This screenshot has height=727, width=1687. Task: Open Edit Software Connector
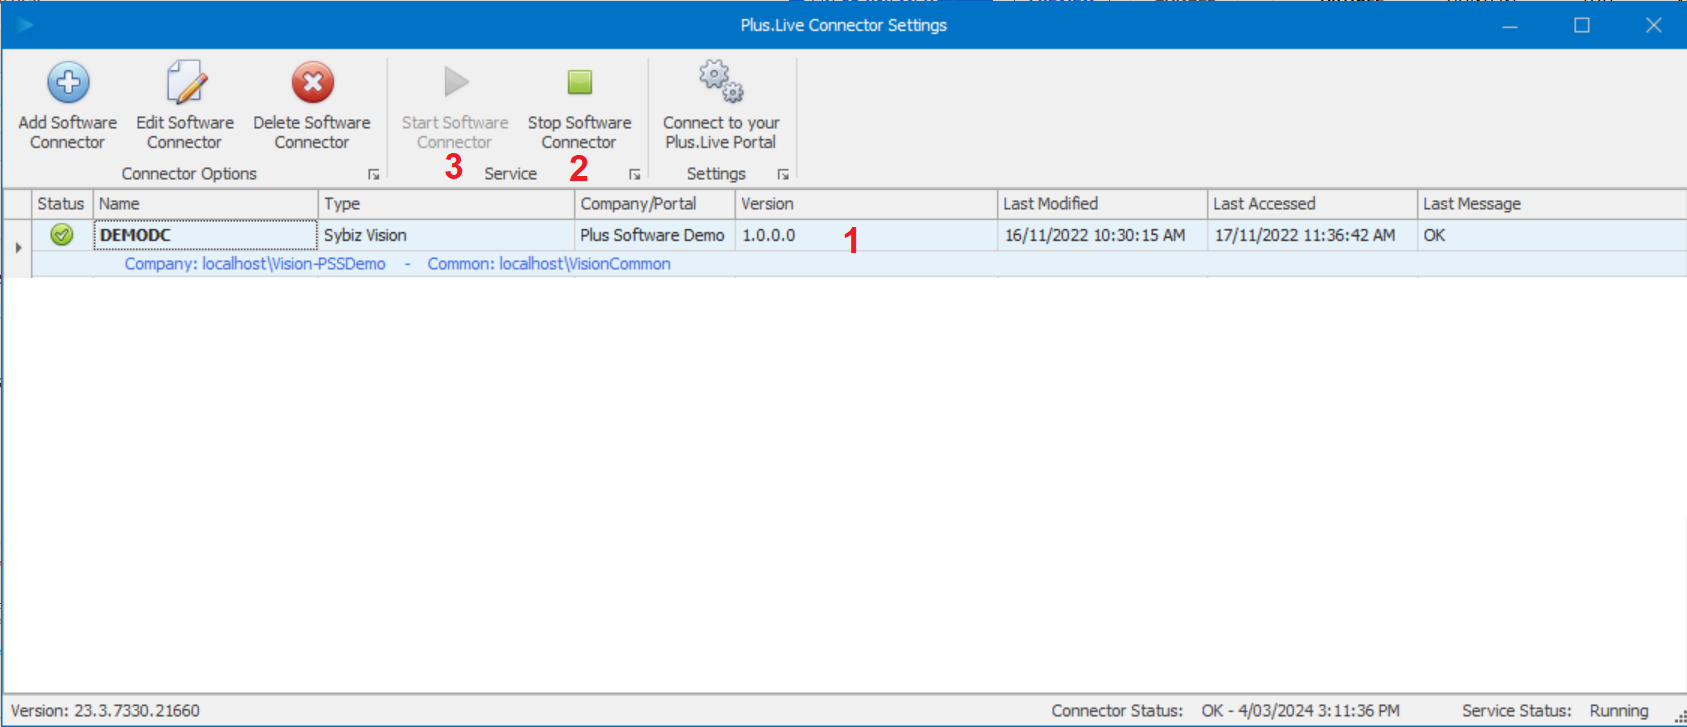(185, 106)
